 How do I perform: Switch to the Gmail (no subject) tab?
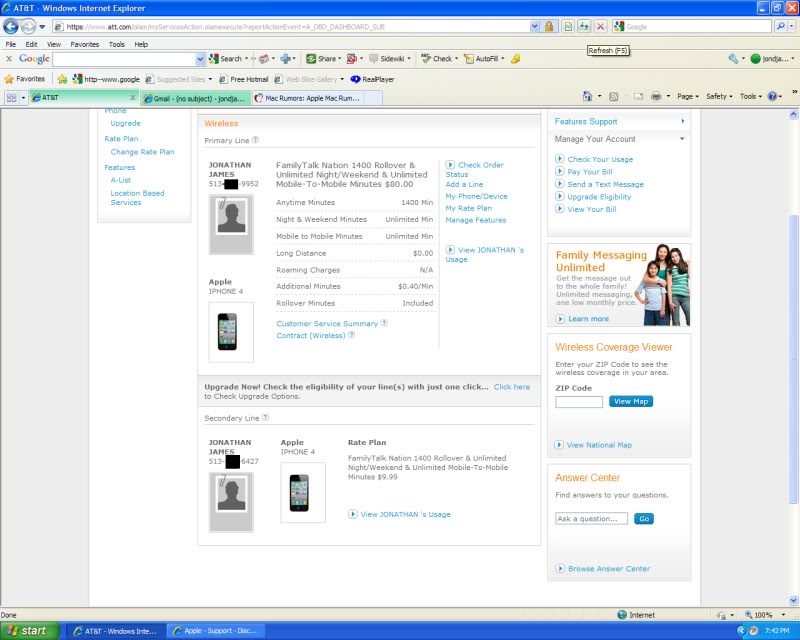coord(196,98)
